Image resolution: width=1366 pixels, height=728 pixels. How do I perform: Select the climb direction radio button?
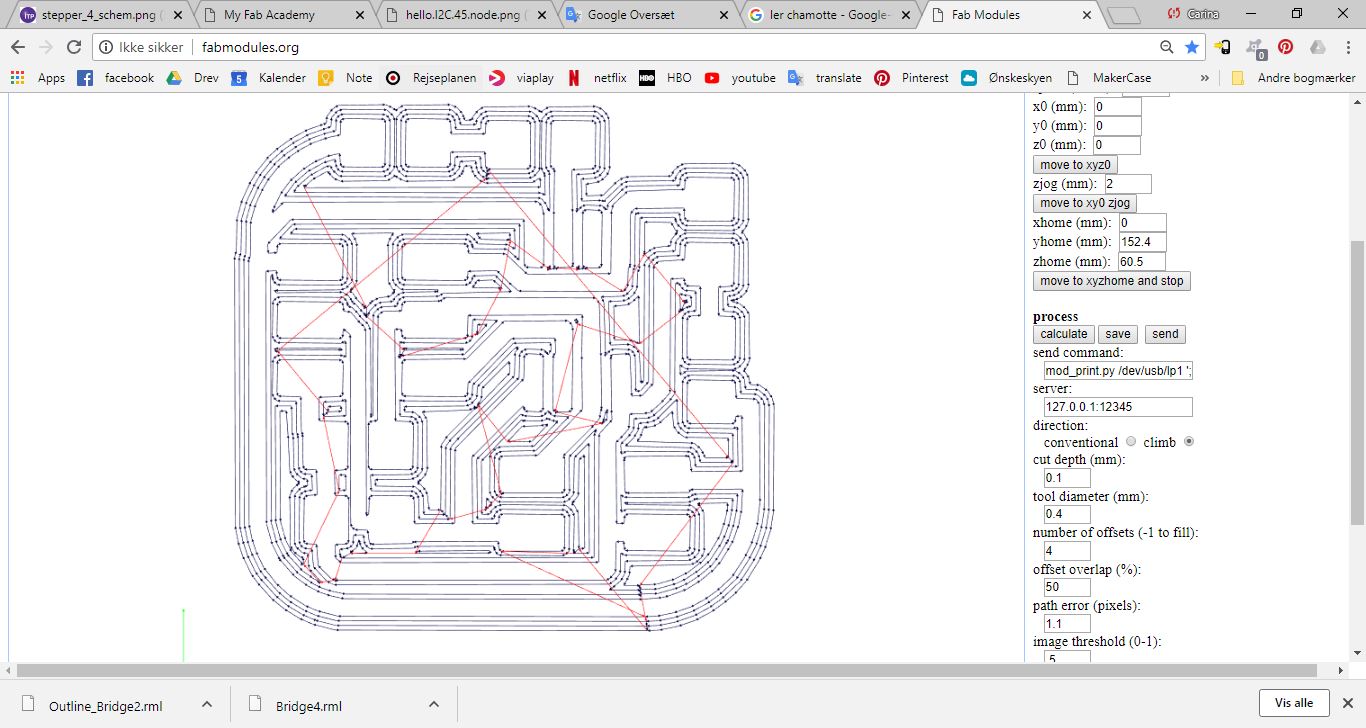pos(1189,441)
